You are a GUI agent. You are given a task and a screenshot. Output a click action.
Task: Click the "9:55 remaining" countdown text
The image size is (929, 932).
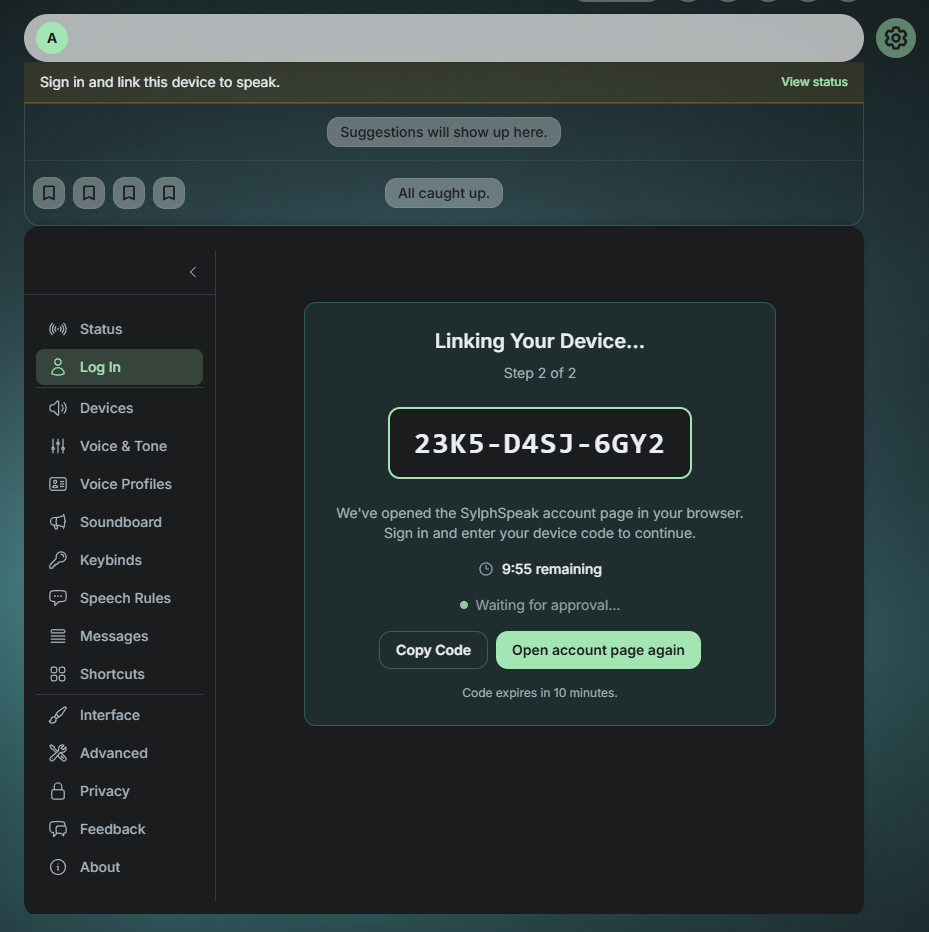[552, 569]
